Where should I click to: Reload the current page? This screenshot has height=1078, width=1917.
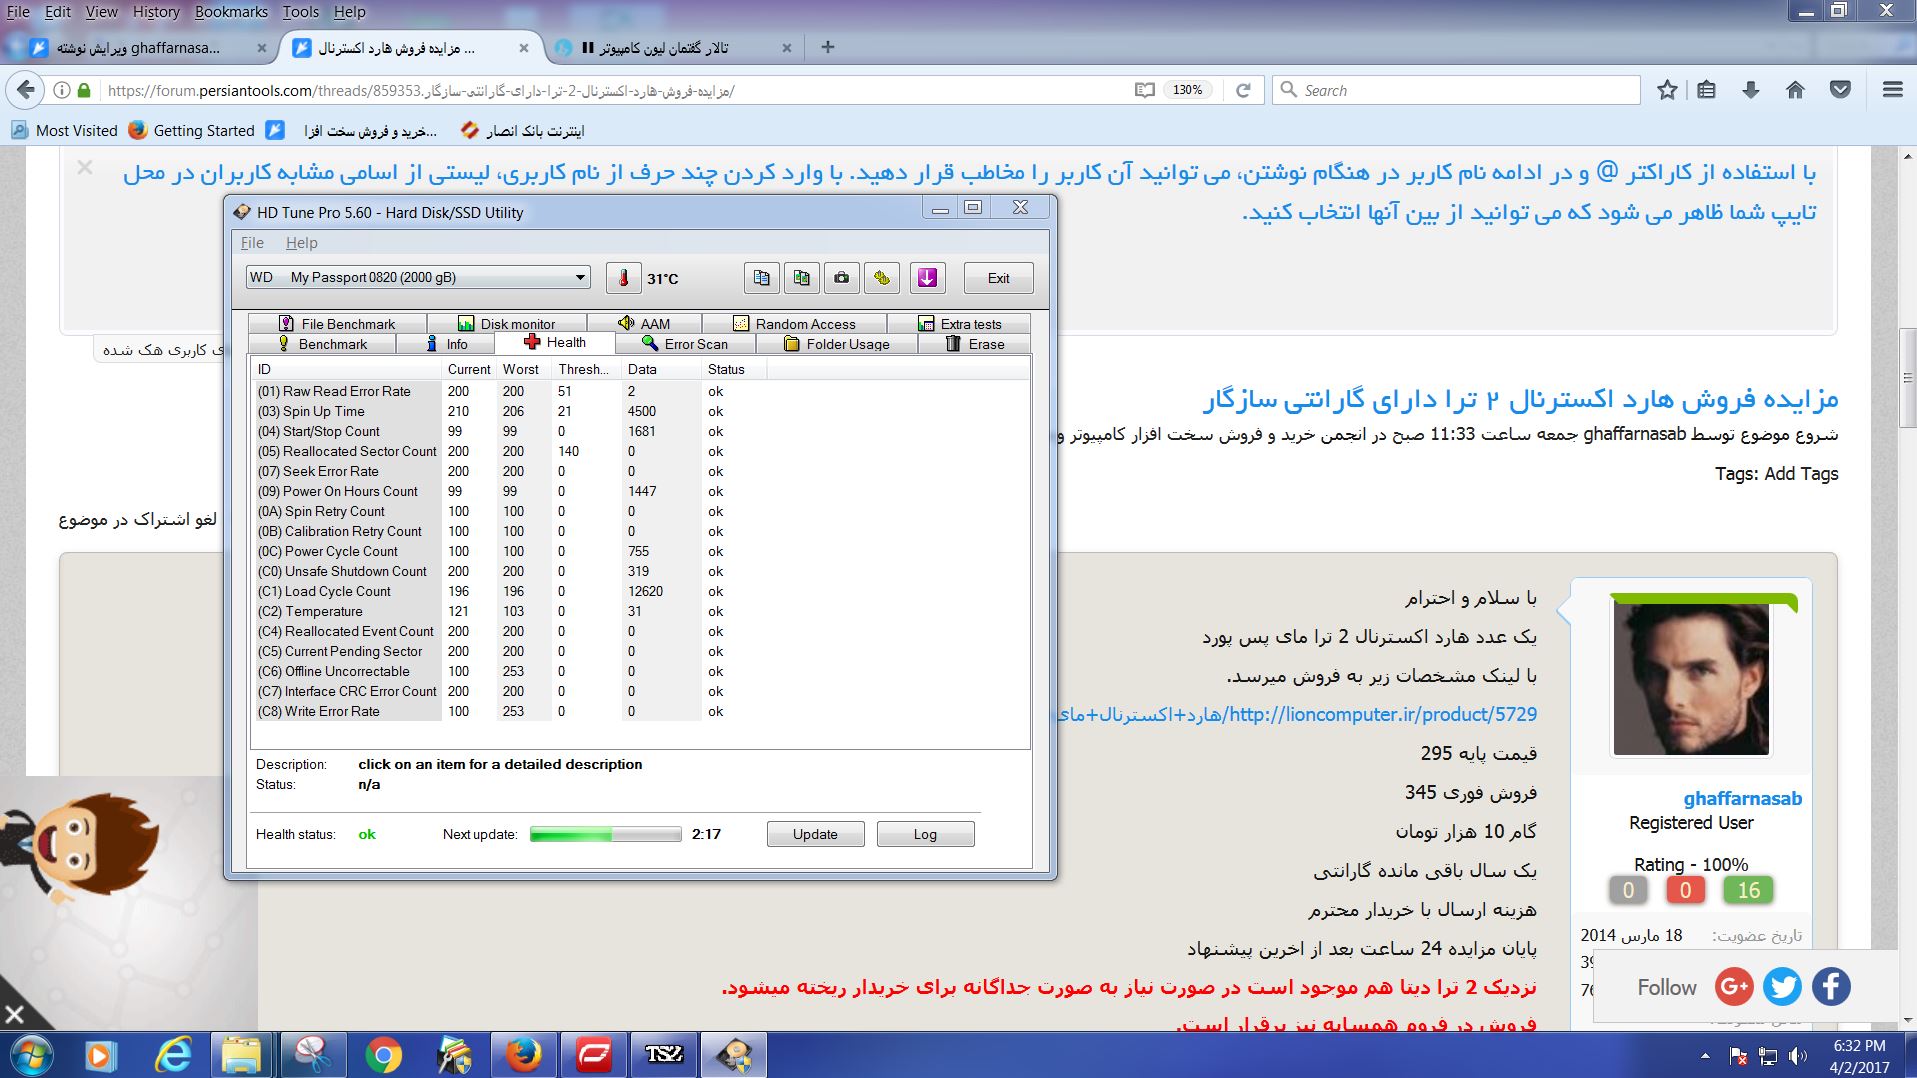point(1243,90)
